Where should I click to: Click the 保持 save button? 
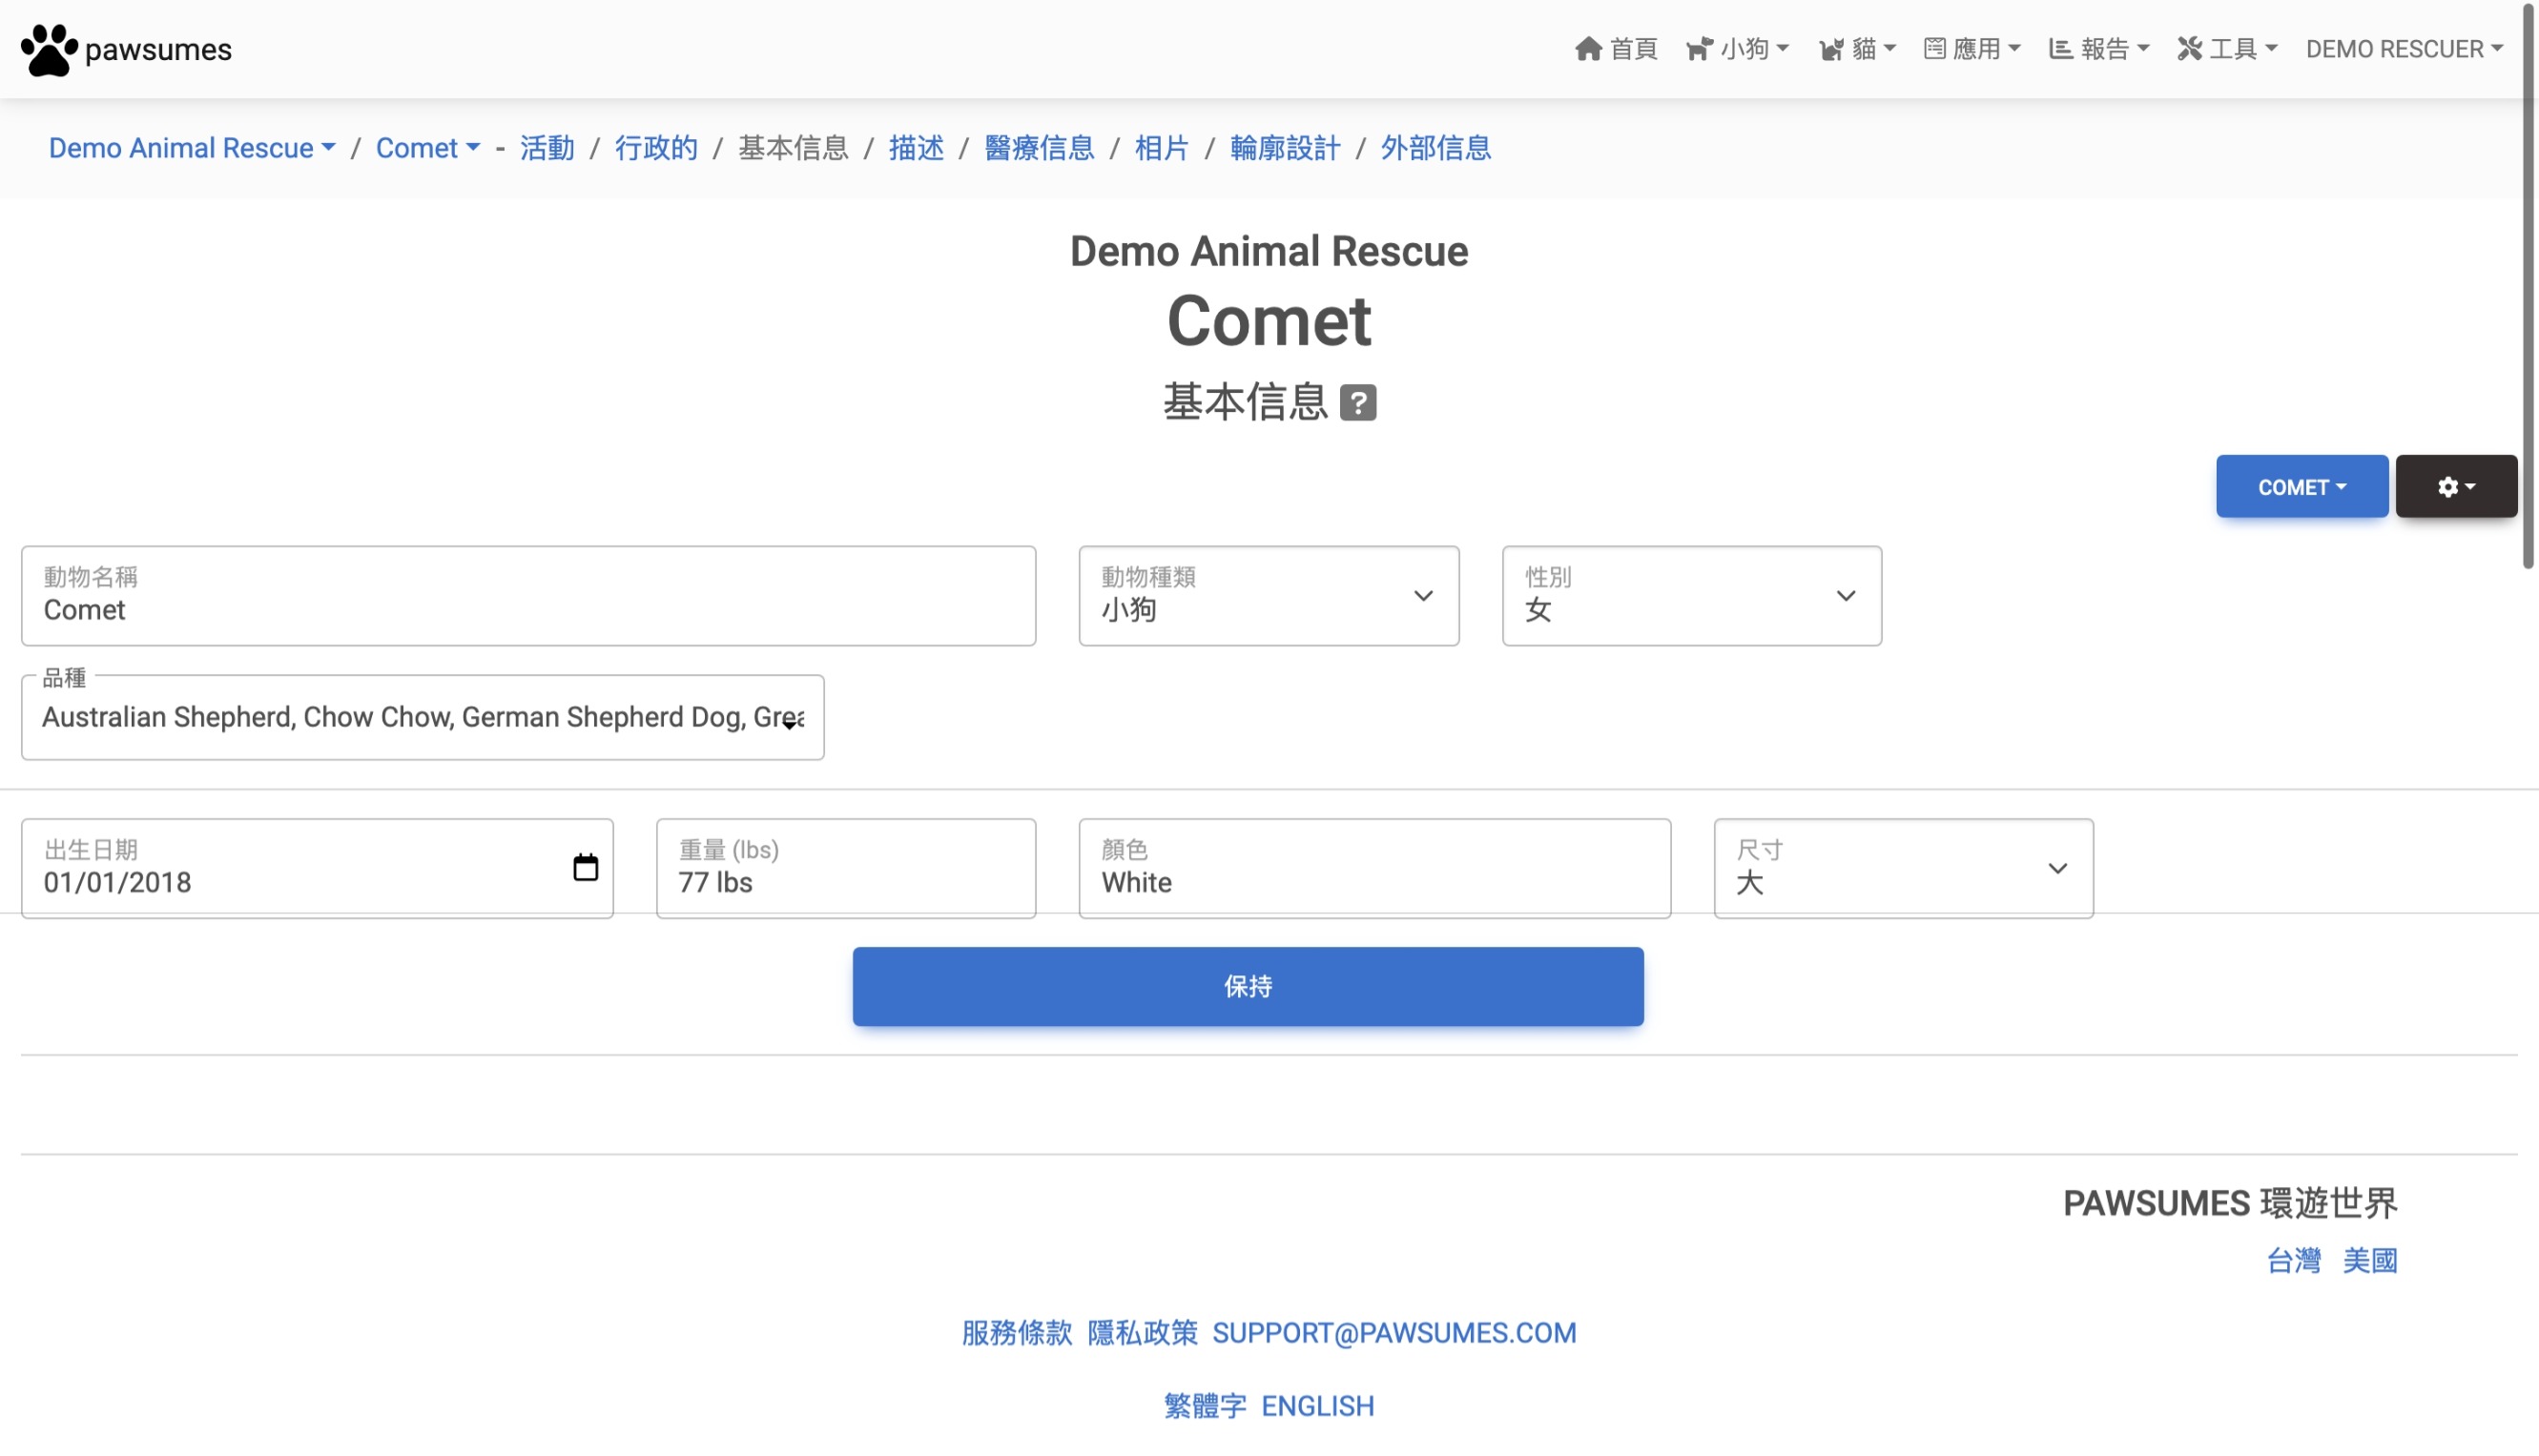pos(1247,985)
